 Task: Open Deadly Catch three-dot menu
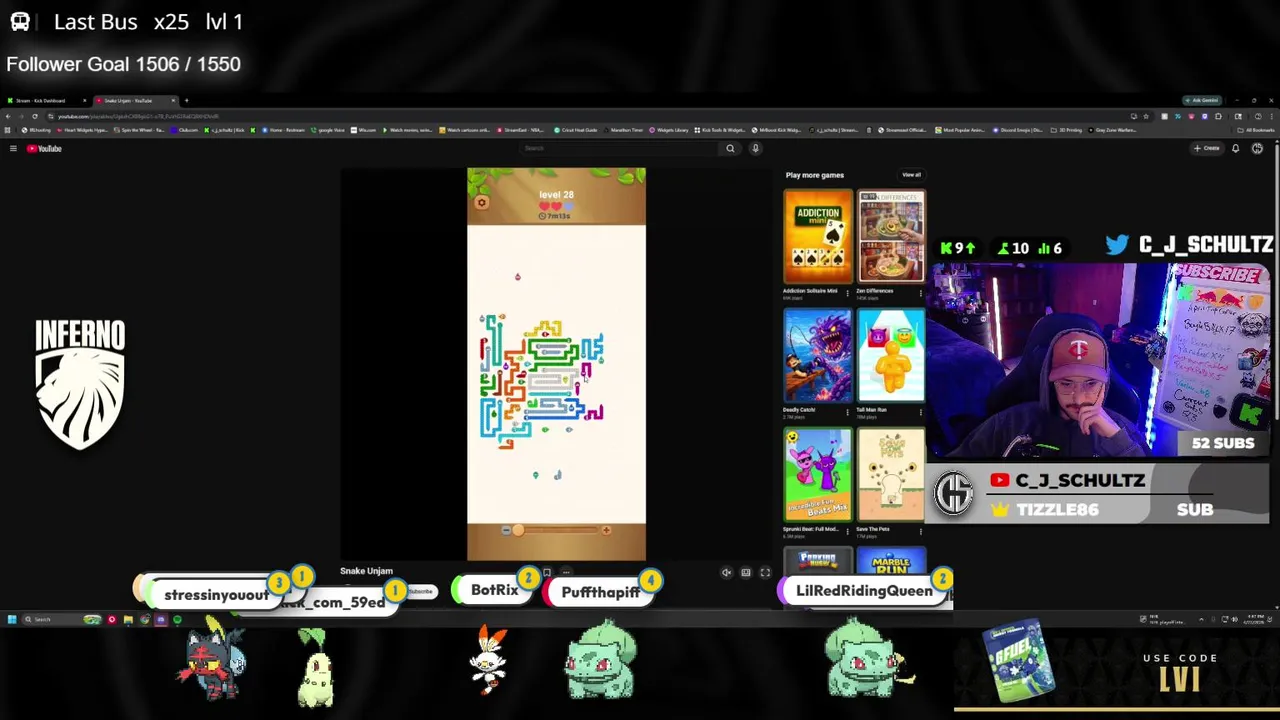(x=847, y=411)
